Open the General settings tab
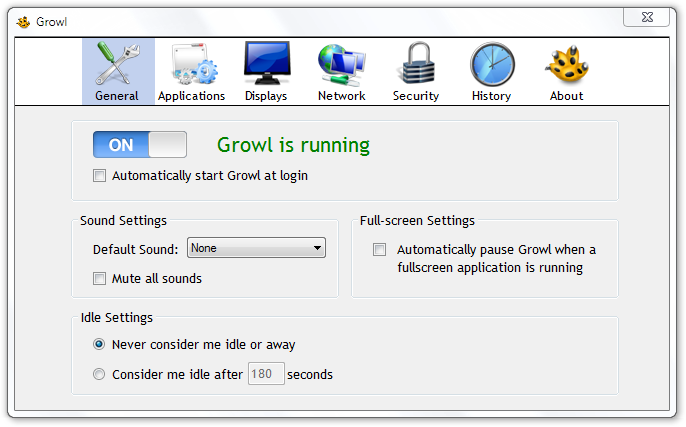This screenshot has width=686, height=427. (118, 72)
